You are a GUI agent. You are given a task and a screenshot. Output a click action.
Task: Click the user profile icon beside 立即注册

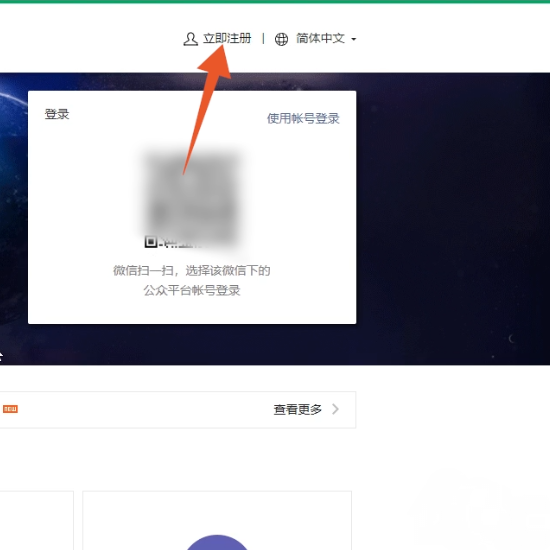tap(190, 39)
